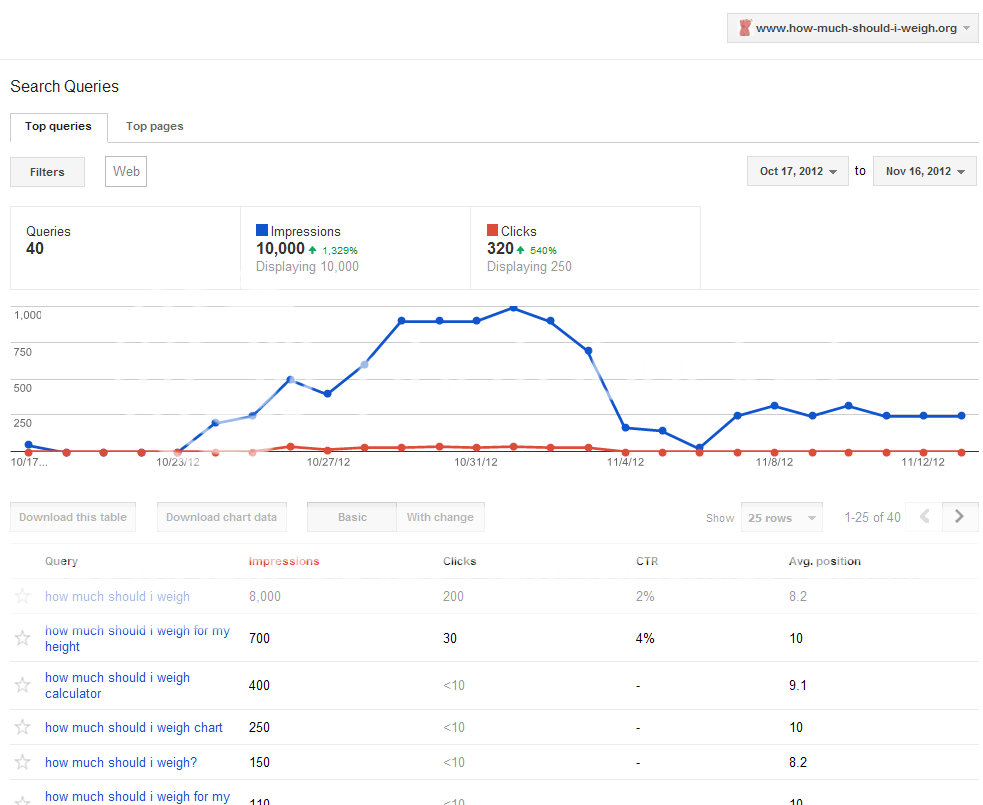Open the 25 rows dropdown
The image size is (983, 805).
782,517
